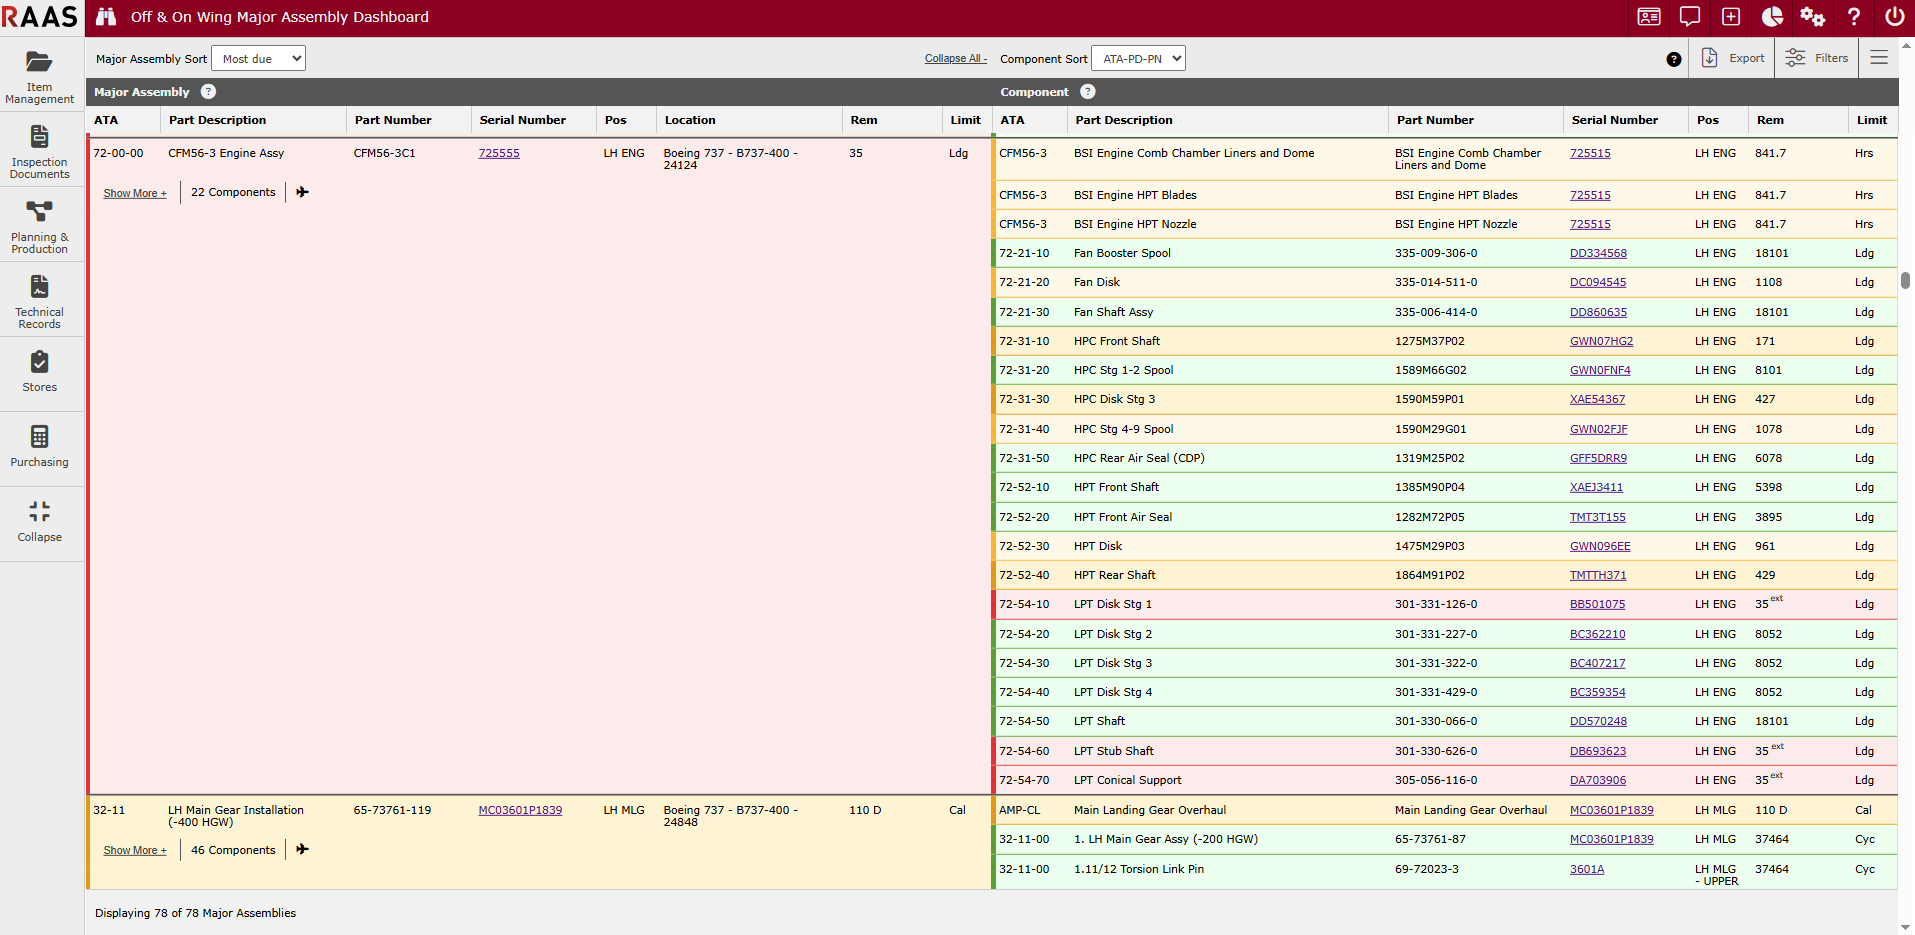This screenshot has width=1915, height=935.
Task: Open the ID card profile icon
Action: pos(1649,17)
